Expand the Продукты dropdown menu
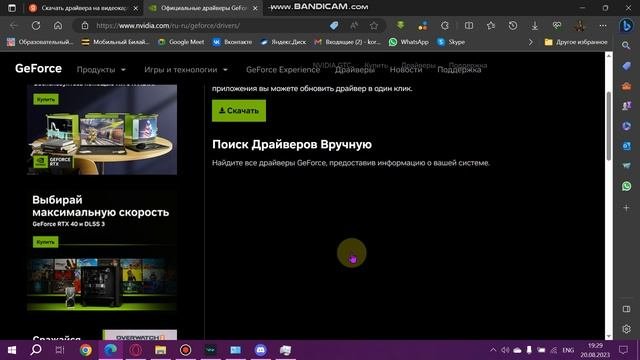The width and height of the screenshot is (640, 360). [x=101, y=70]
